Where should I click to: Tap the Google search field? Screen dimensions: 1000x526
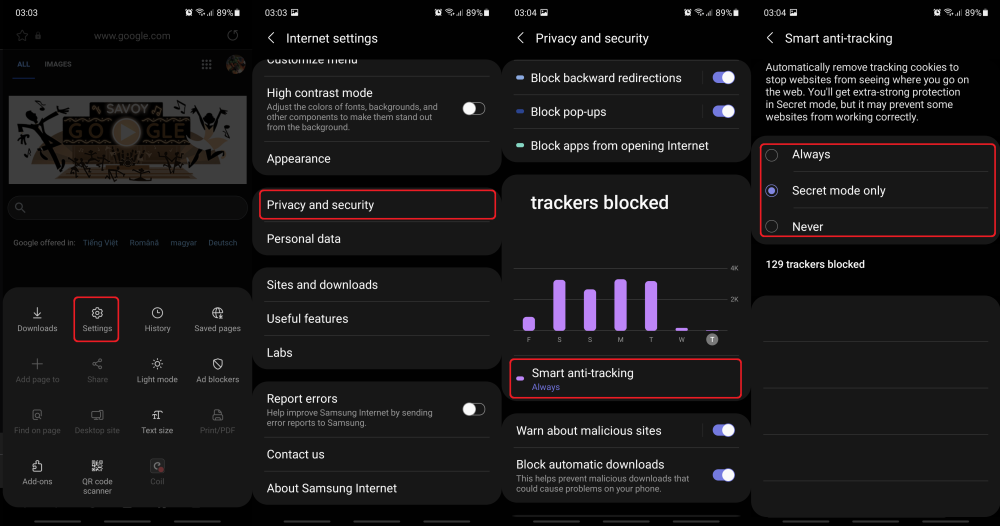128,207
